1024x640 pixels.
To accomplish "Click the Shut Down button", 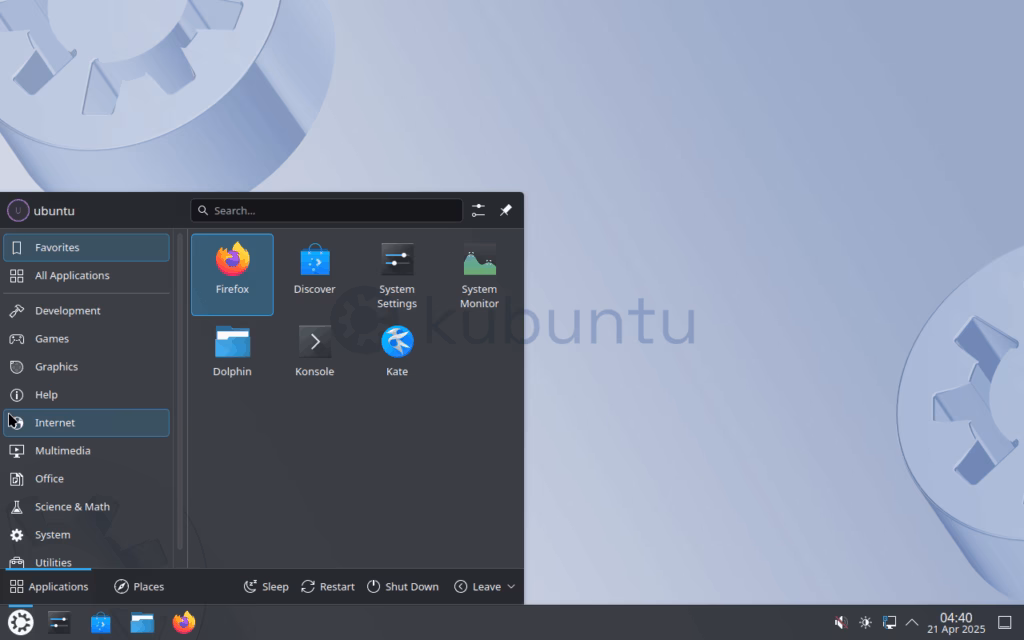I will (402, 586).
